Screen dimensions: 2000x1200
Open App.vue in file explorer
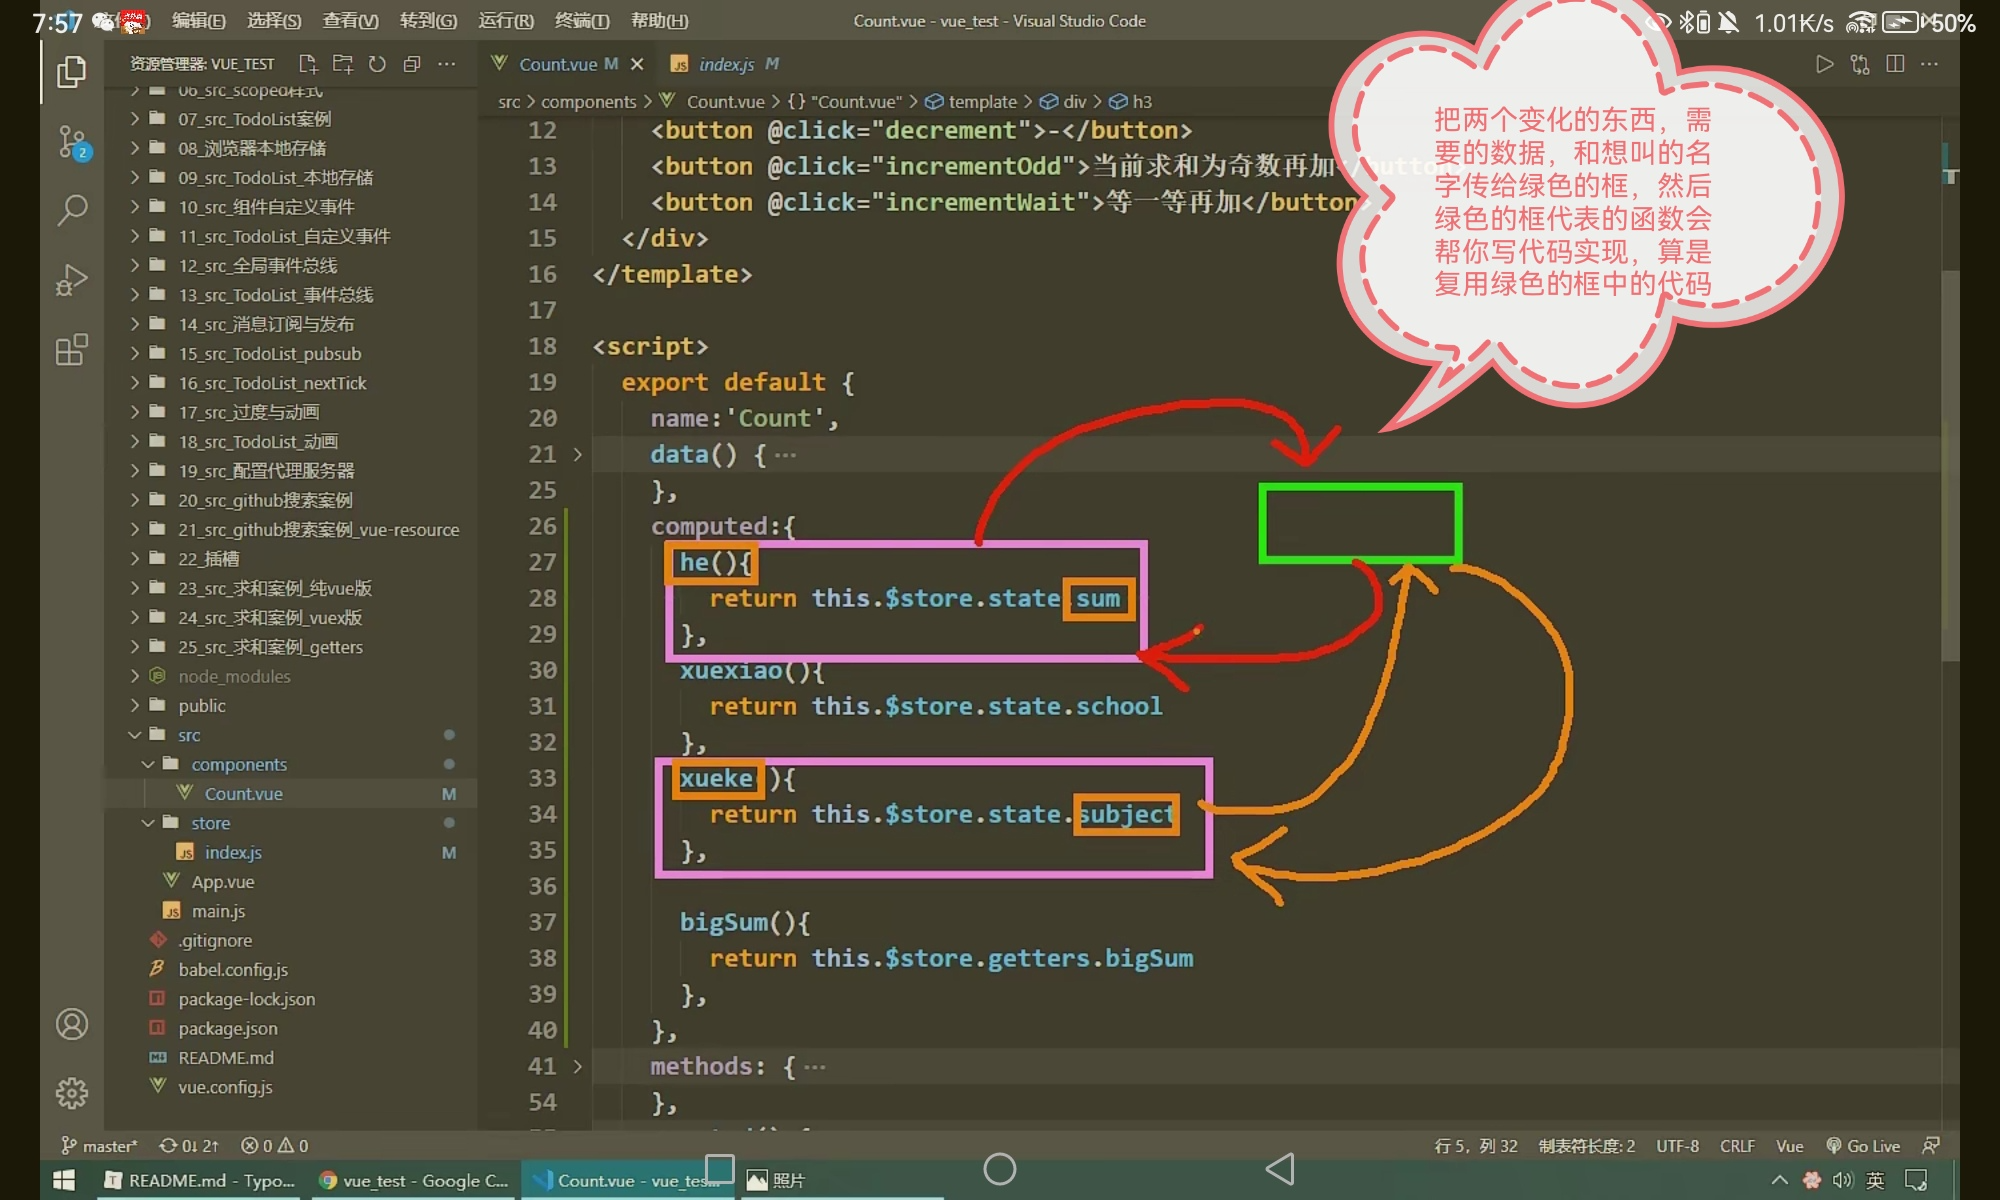[222, 882]
